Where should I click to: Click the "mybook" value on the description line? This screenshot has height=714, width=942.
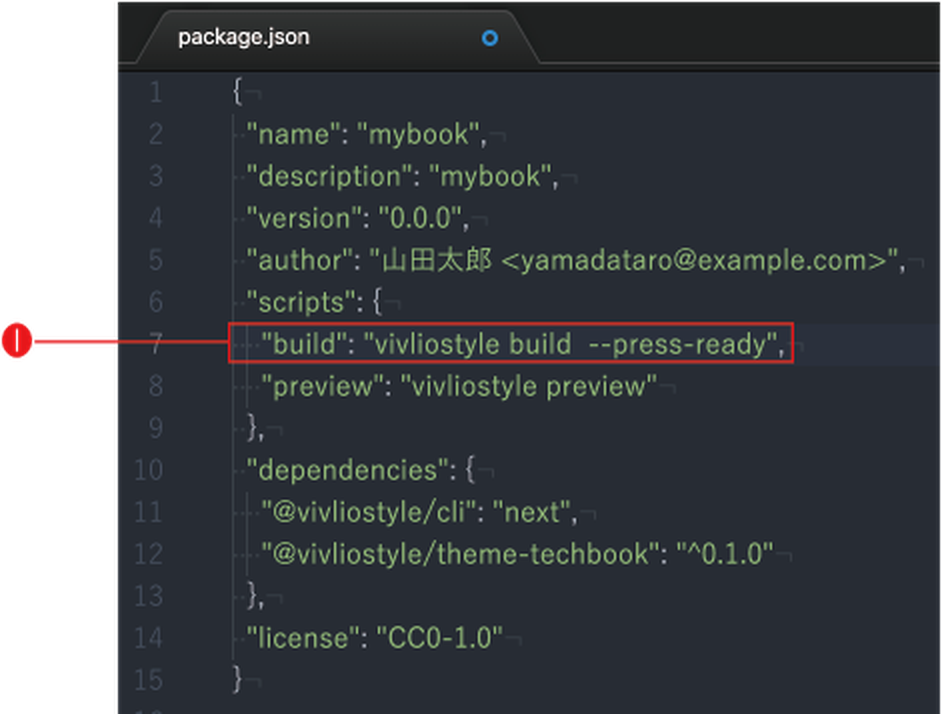491,177
